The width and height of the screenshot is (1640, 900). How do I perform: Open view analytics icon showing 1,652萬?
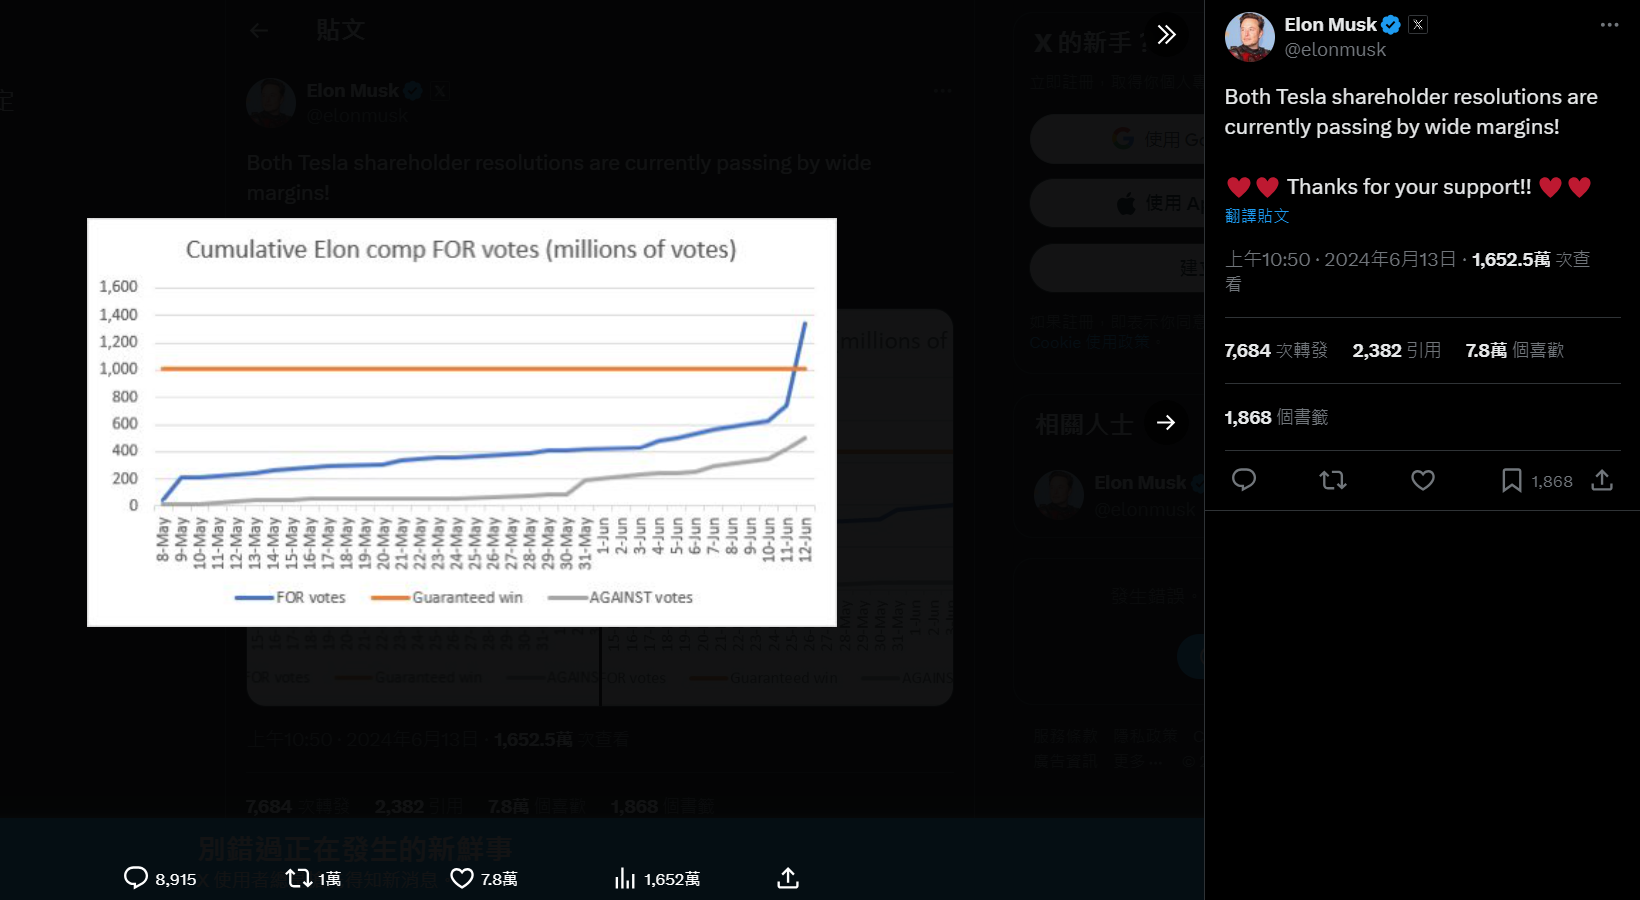(625, 878)
